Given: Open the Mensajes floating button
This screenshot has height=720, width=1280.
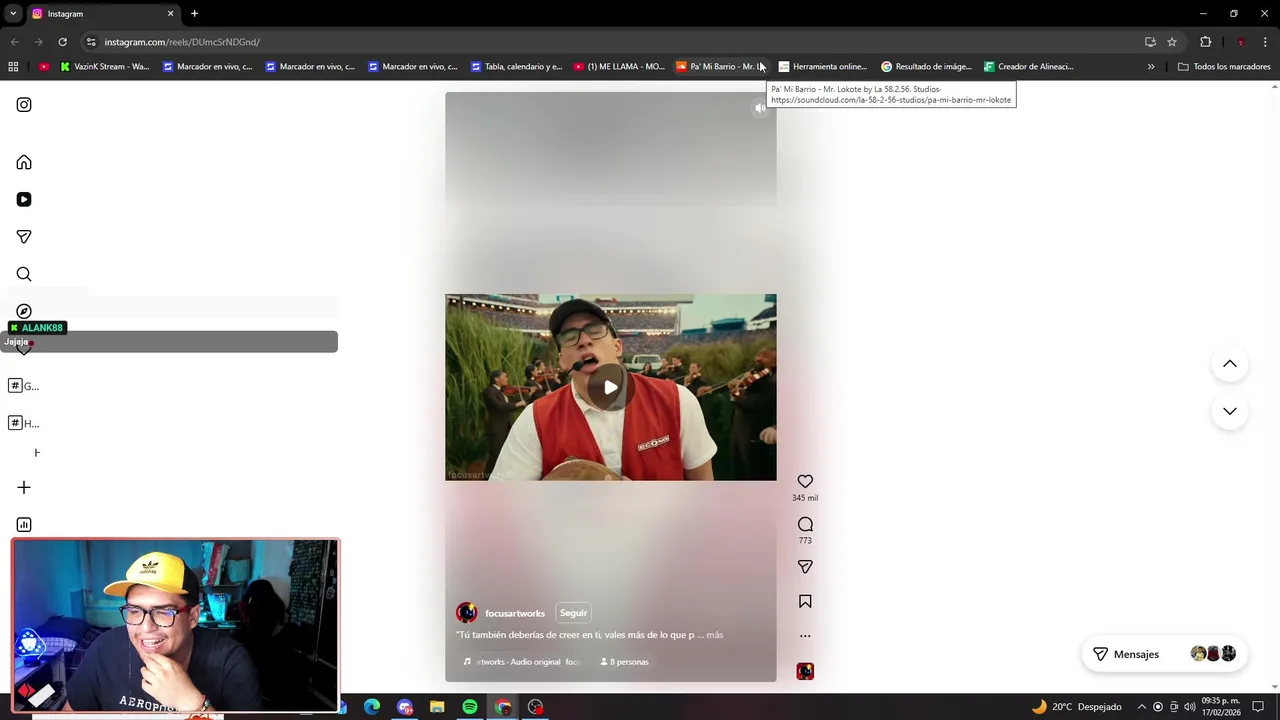Looking at the screenshot, I should [x=1165, y=654].
